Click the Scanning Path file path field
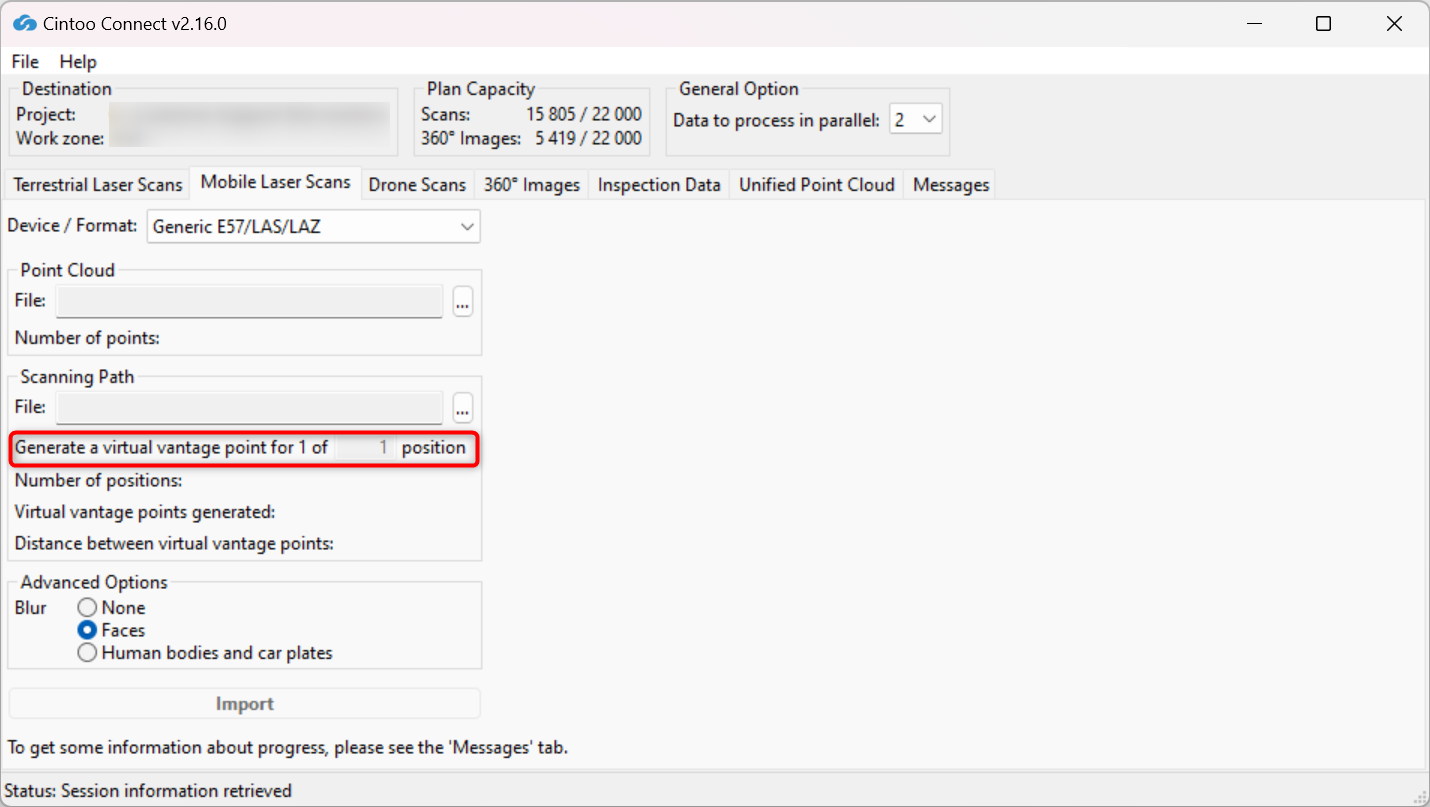 click(249, 408)
